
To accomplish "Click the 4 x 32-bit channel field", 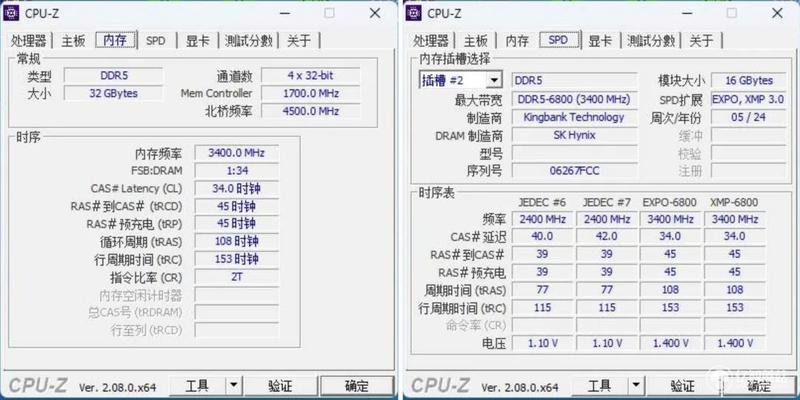I will point(310,76).
